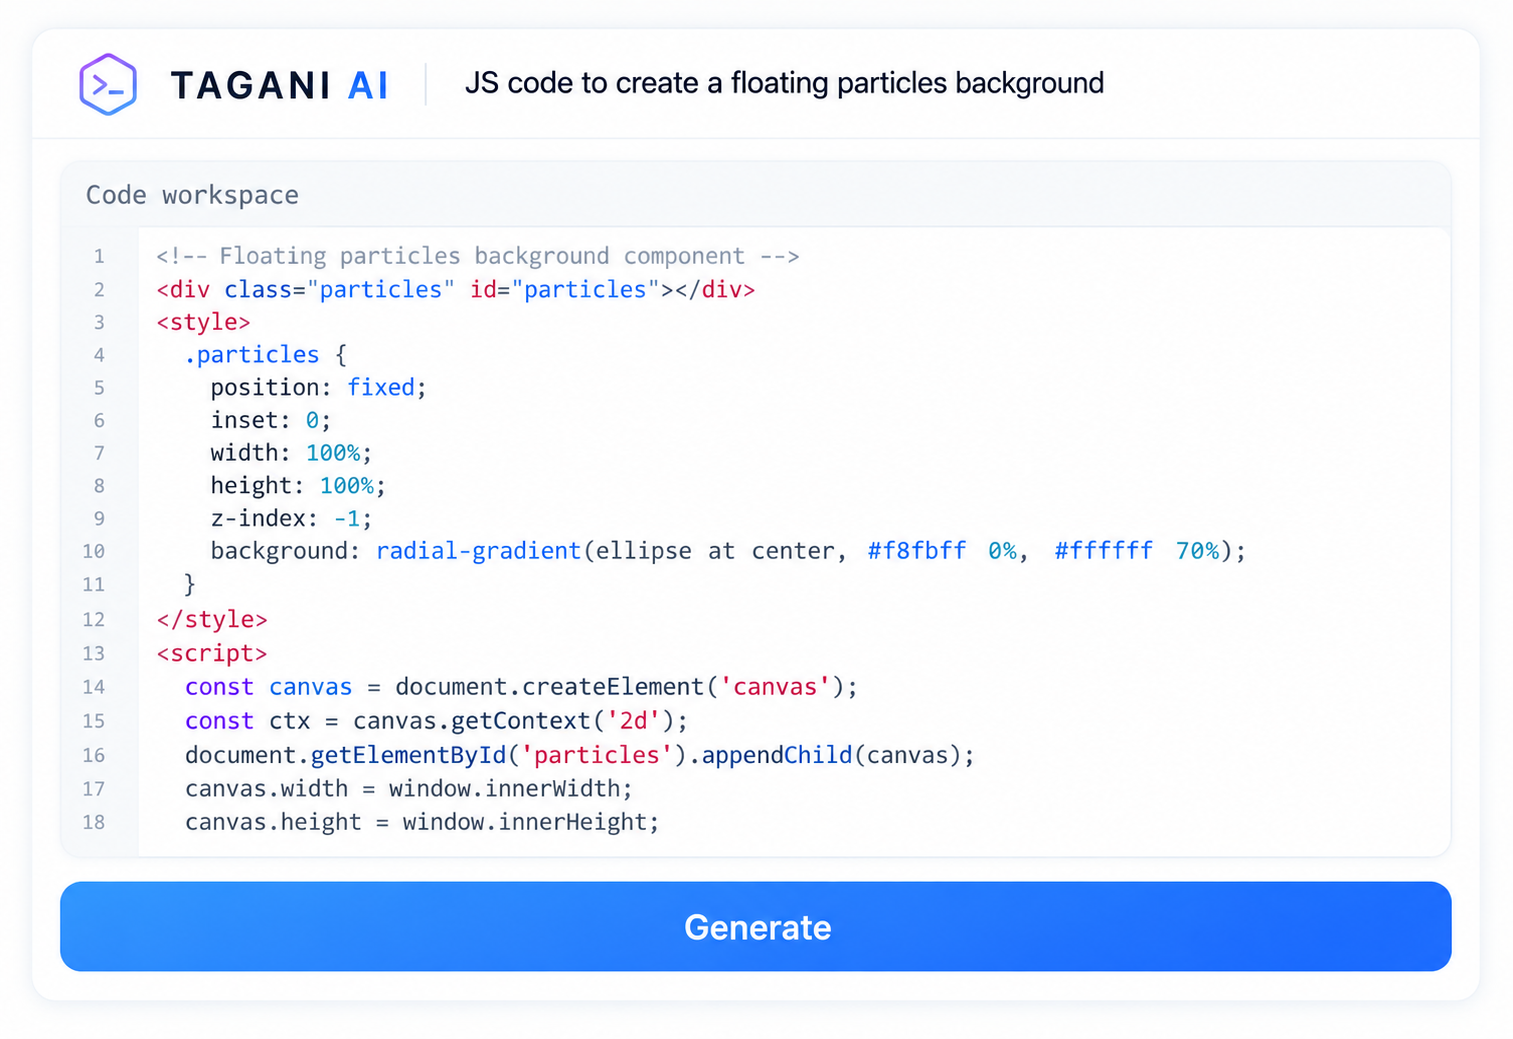Click line number 10 in the gutter
Viewport: 1513px width, 1039px height.
pyautogui.click(x=94, y=551)
